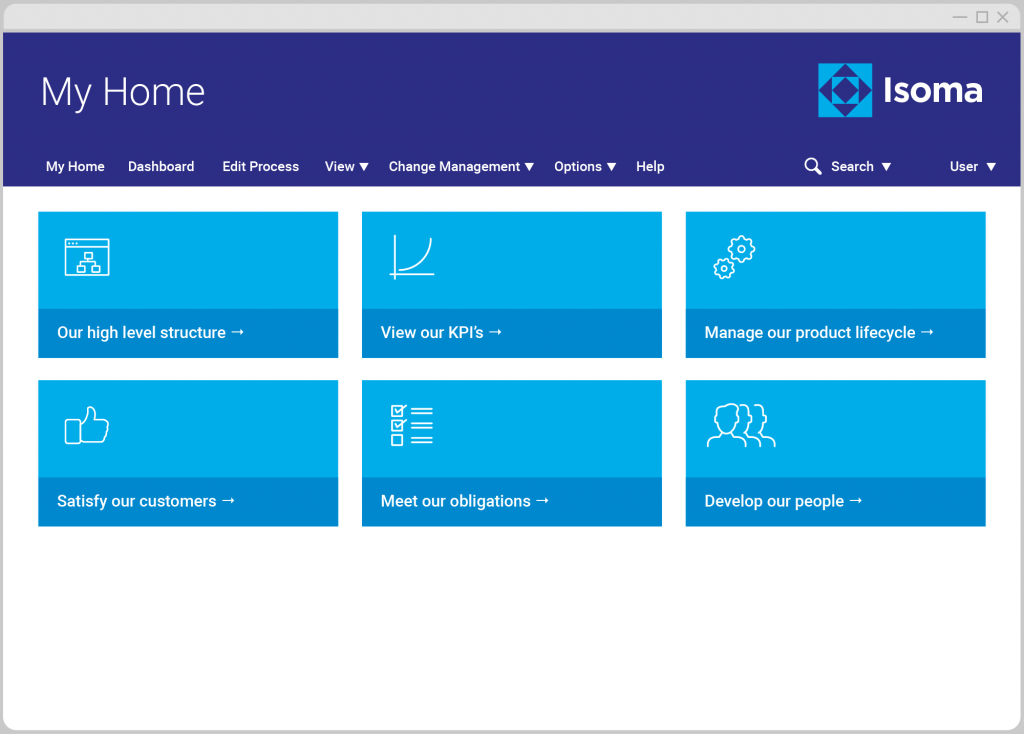The height and width of the screenshot is (734, 1024).
Task: Click the gears product lifecycle icon
Action: [x=734, y=257]
